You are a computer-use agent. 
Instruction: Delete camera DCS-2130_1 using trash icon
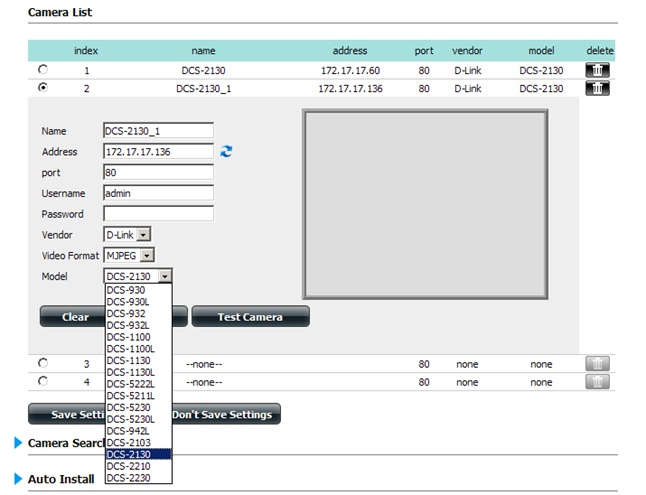597,88
